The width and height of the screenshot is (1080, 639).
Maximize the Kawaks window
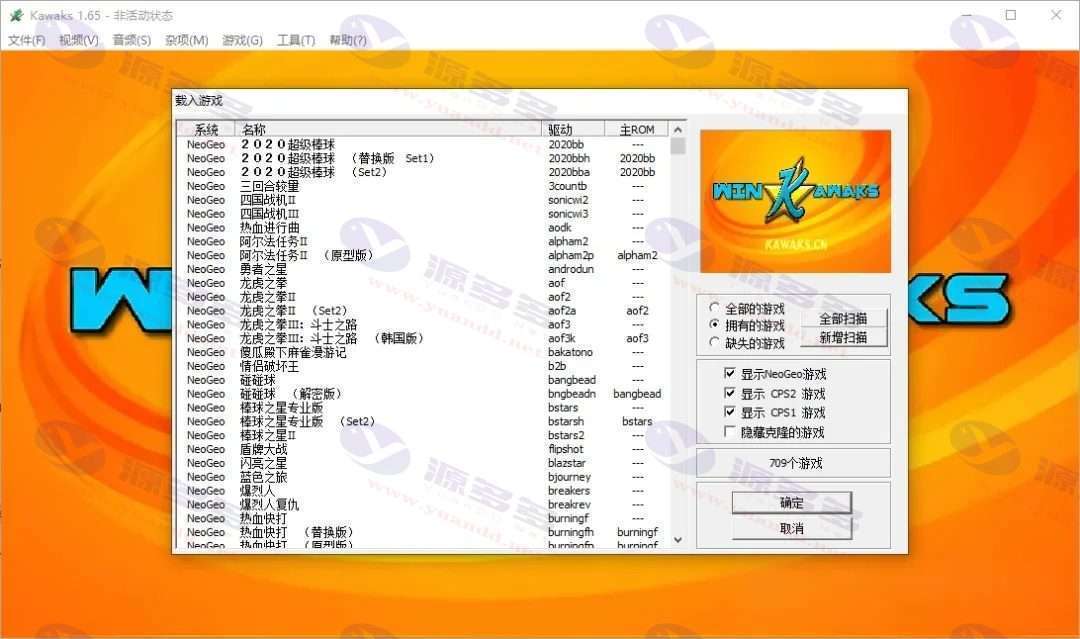click(1010, 14)
